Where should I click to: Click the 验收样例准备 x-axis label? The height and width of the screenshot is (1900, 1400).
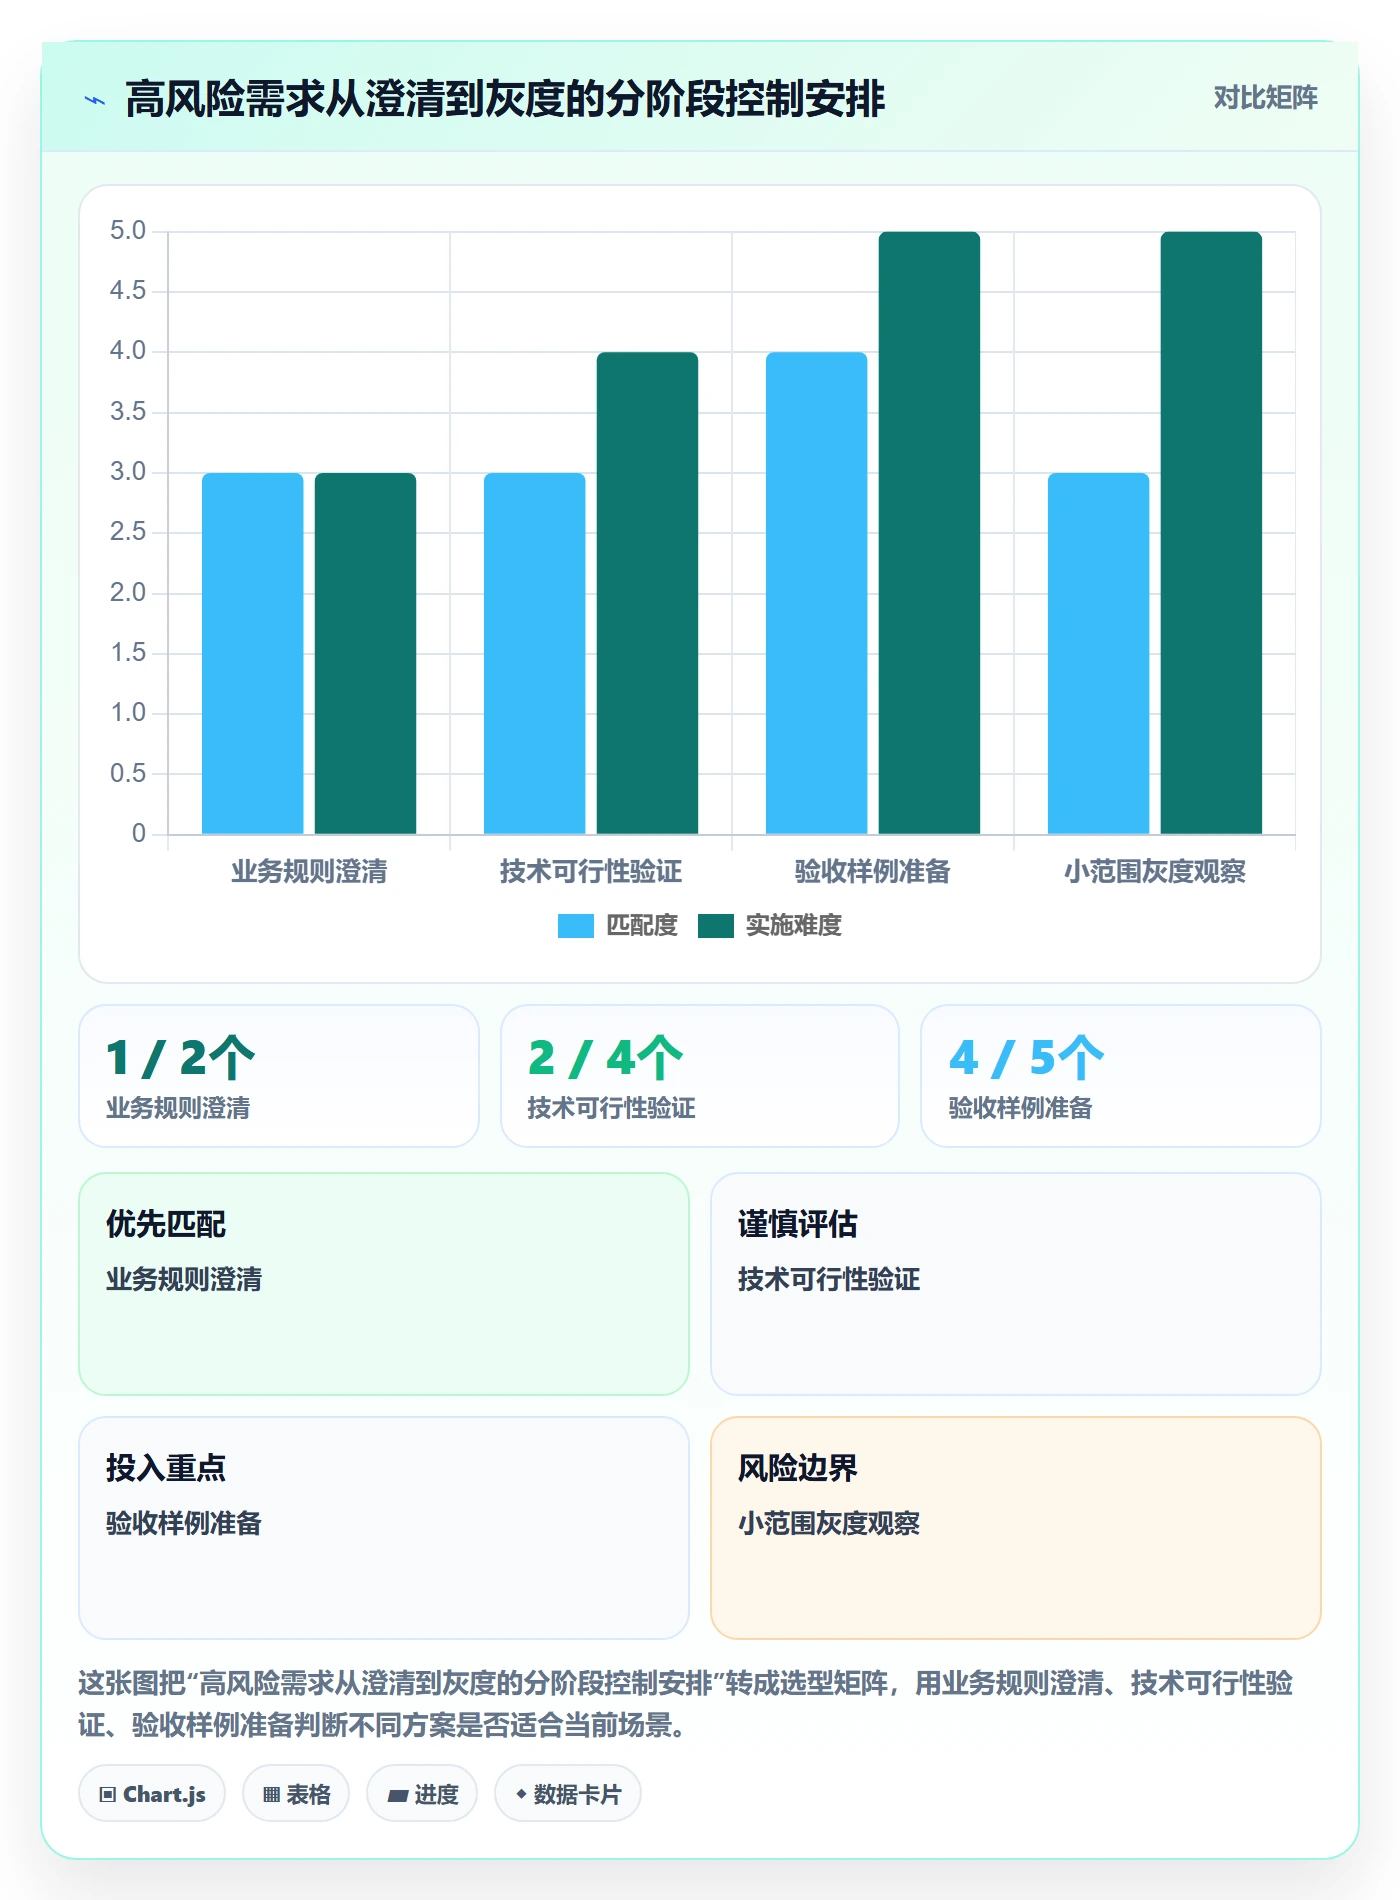coord(873,872)
